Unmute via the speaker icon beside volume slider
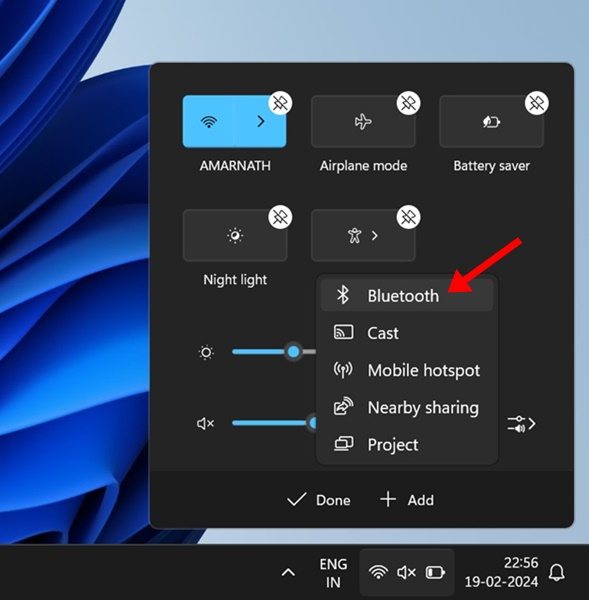This screenshot has width=589, height=600. tap(206, 424)
